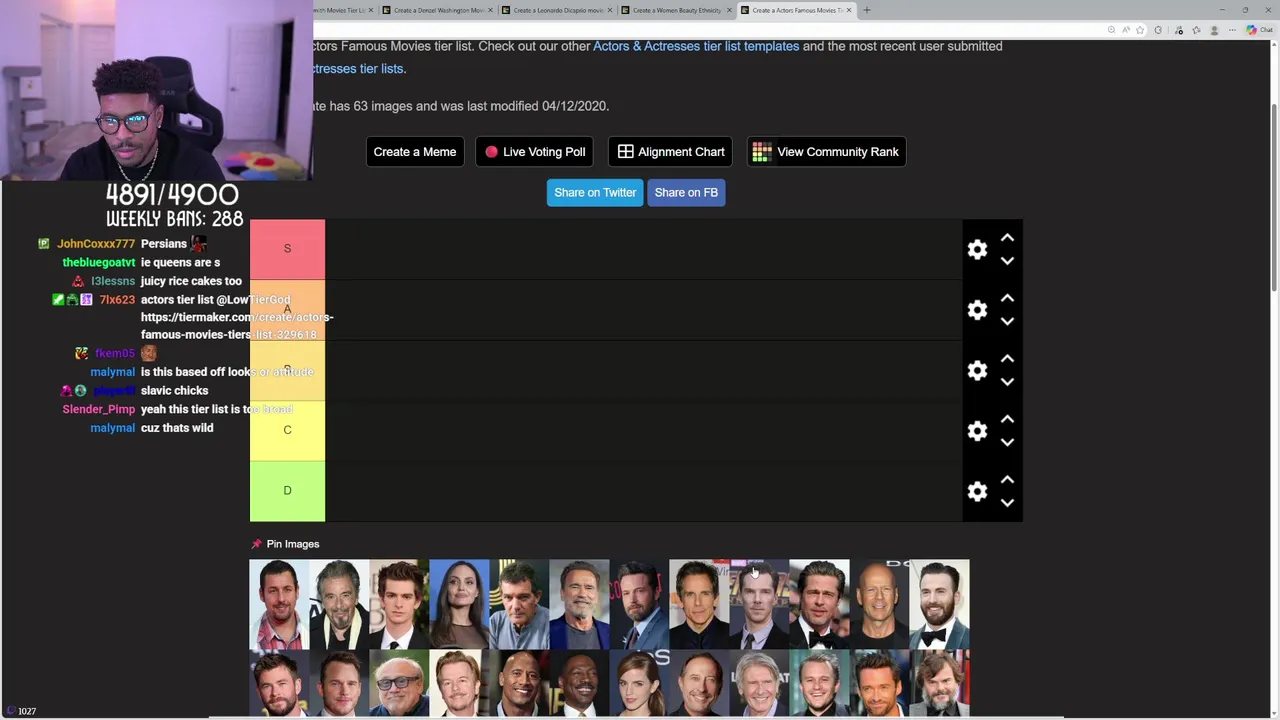Open the browser profile avatar

tap(1214, 30)
